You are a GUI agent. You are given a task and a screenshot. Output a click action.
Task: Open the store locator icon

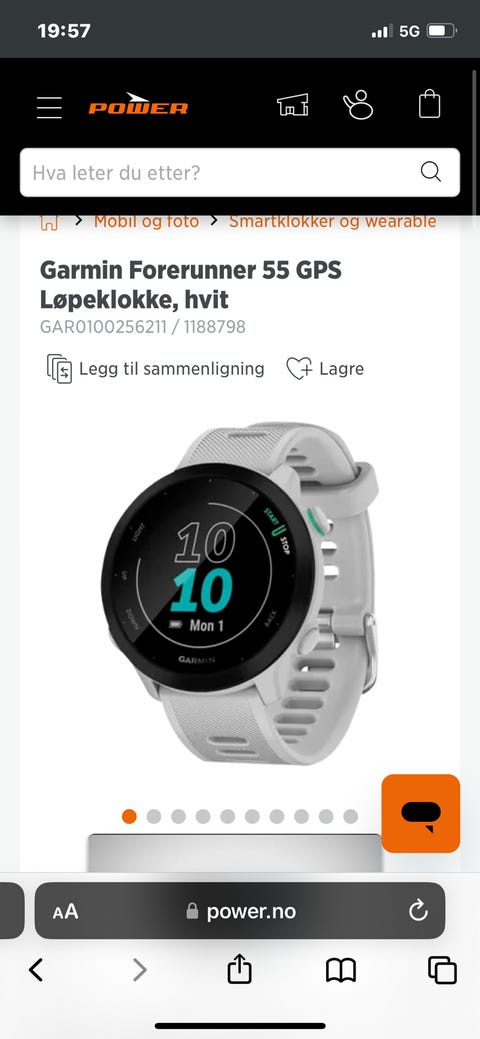292,105
